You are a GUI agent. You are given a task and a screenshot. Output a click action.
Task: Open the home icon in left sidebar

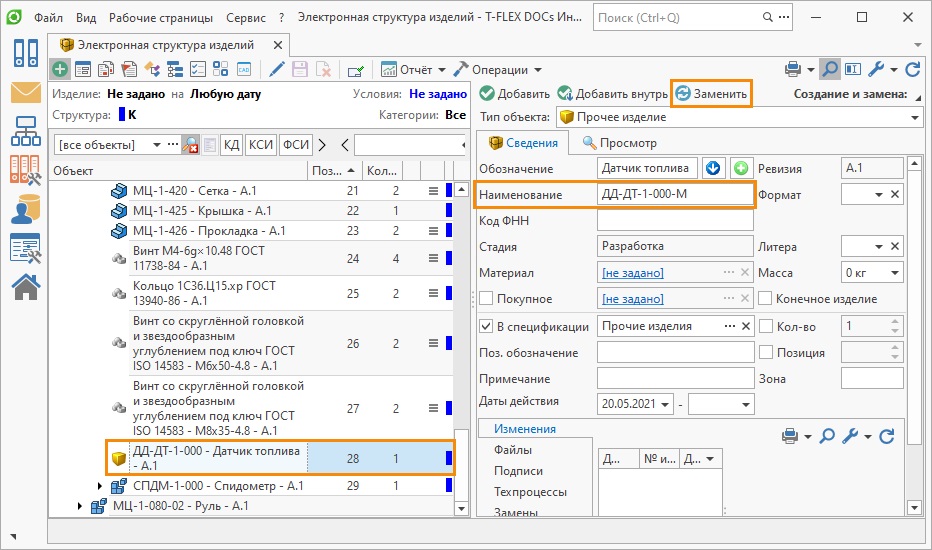pos(25,286)
